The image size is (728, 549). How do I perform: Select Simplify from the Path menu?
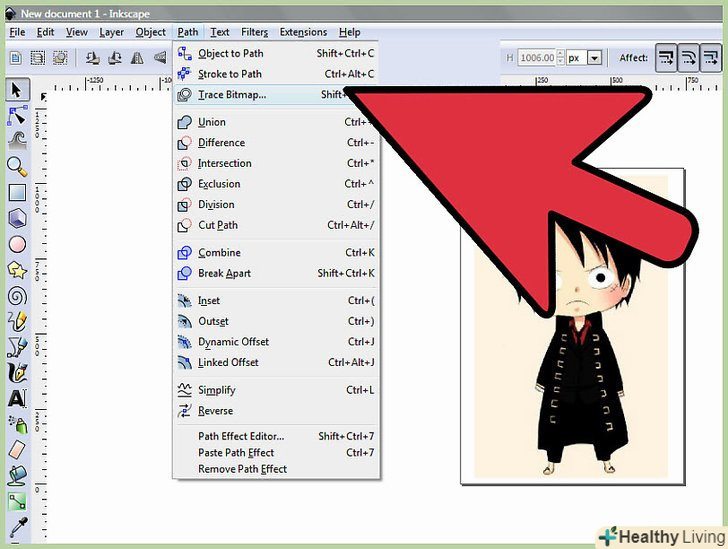tap(216, 390)
